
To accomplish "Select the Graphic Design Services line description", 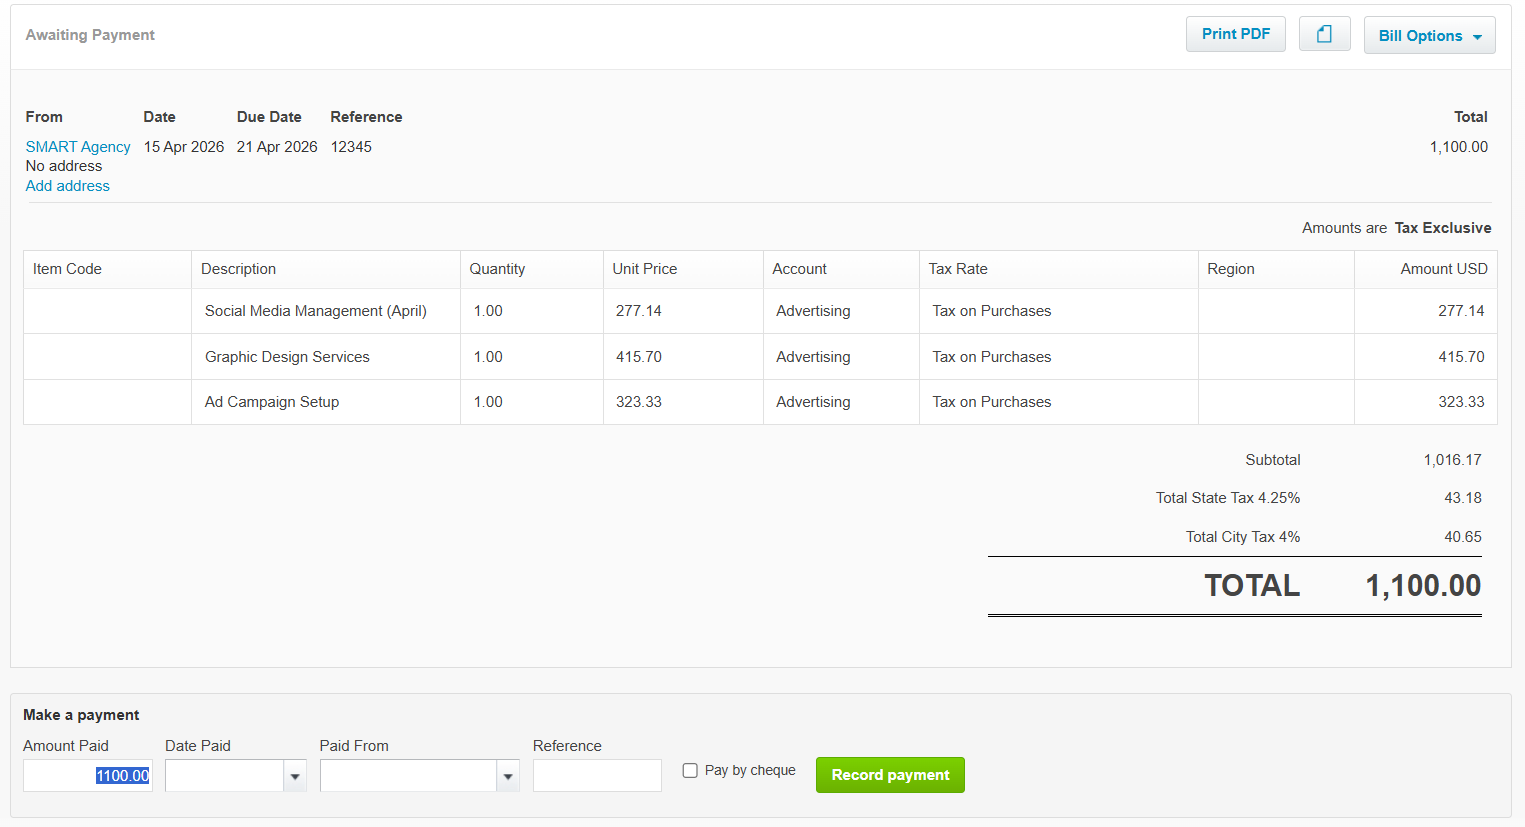I will pos(287,357).
